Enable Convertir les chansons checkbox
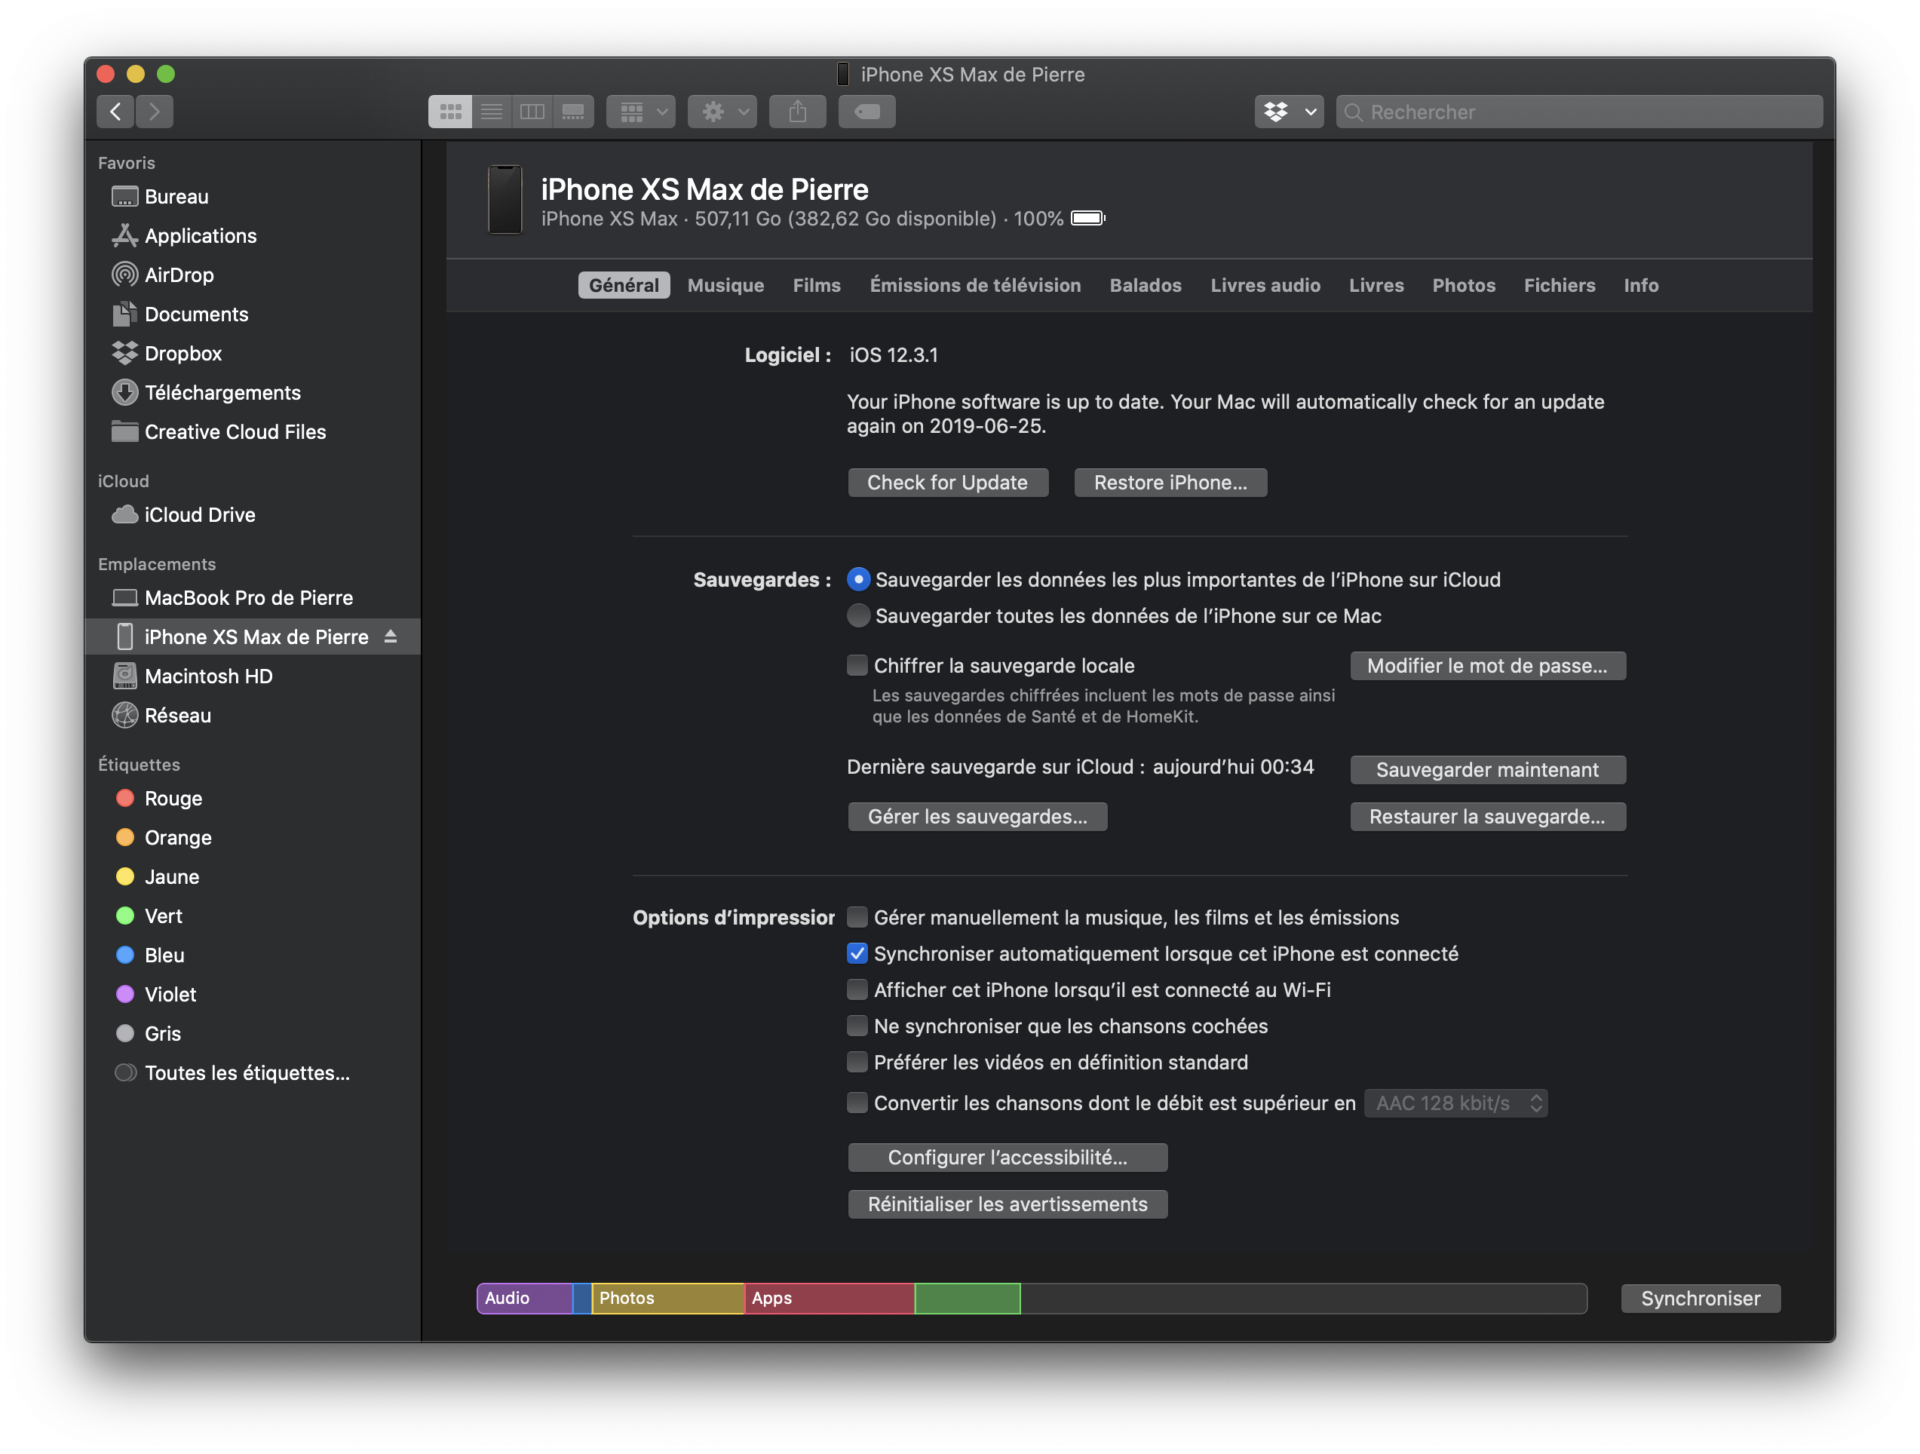 pos(857,1103)
